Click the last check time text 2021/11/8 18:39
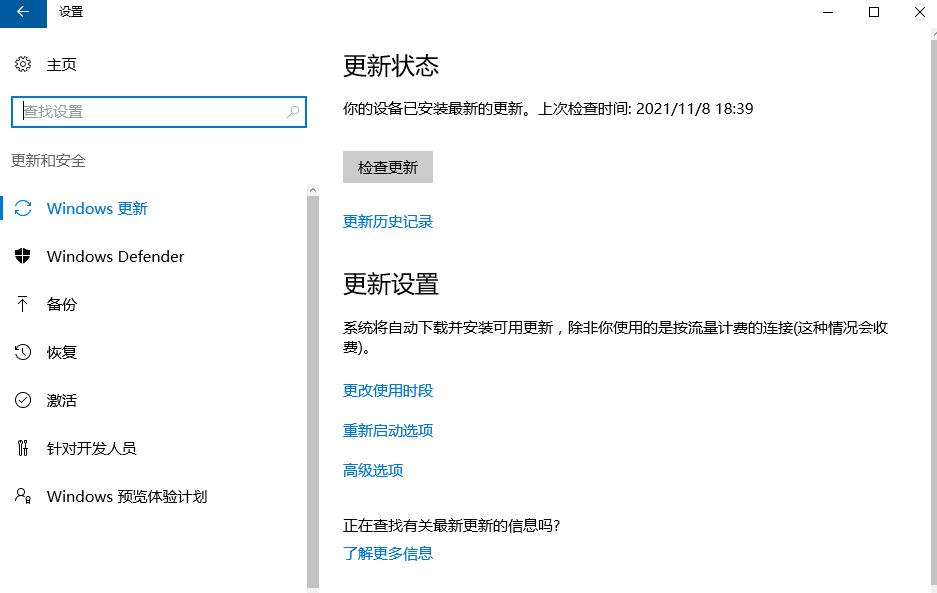This screenshot has width=937, height=593. 694,109
